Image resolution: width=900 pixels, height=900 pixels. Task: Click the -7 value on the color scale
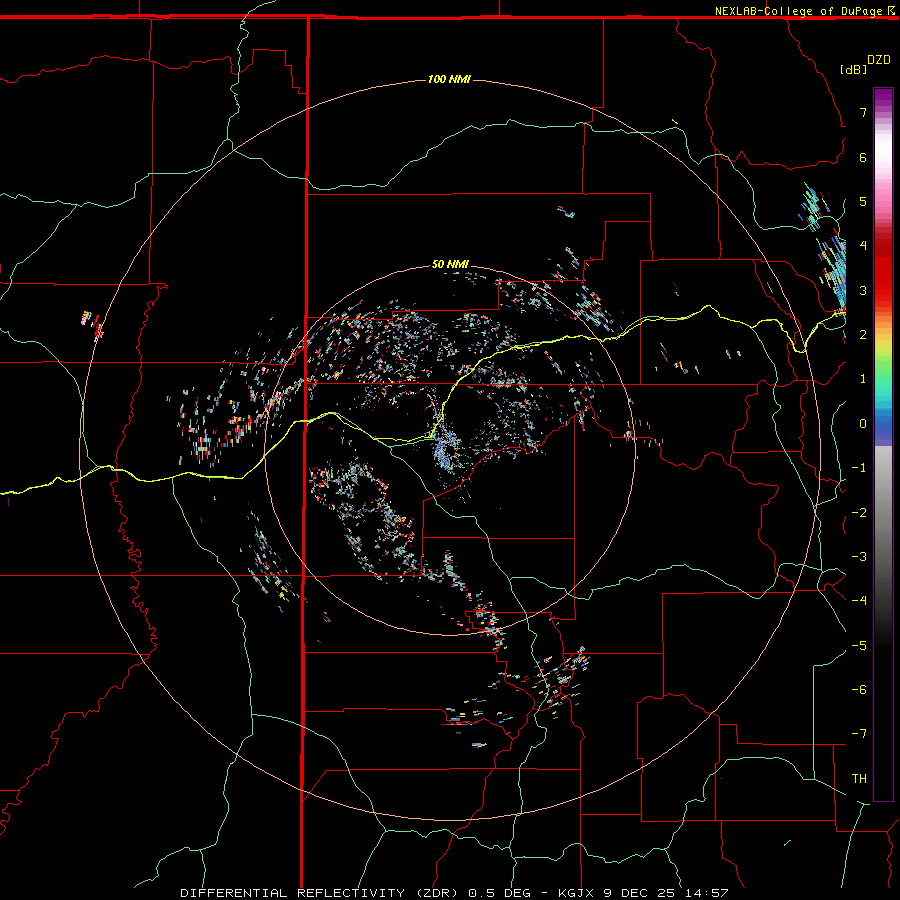click(x=859, y=734)
